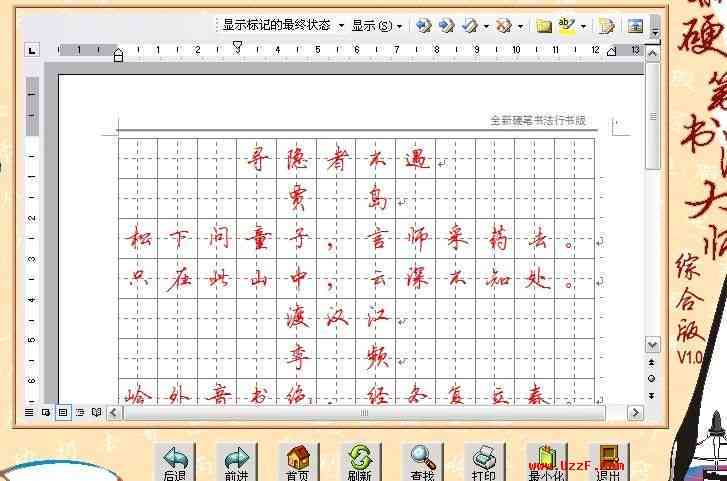Insert a new comment

(543, 26)
